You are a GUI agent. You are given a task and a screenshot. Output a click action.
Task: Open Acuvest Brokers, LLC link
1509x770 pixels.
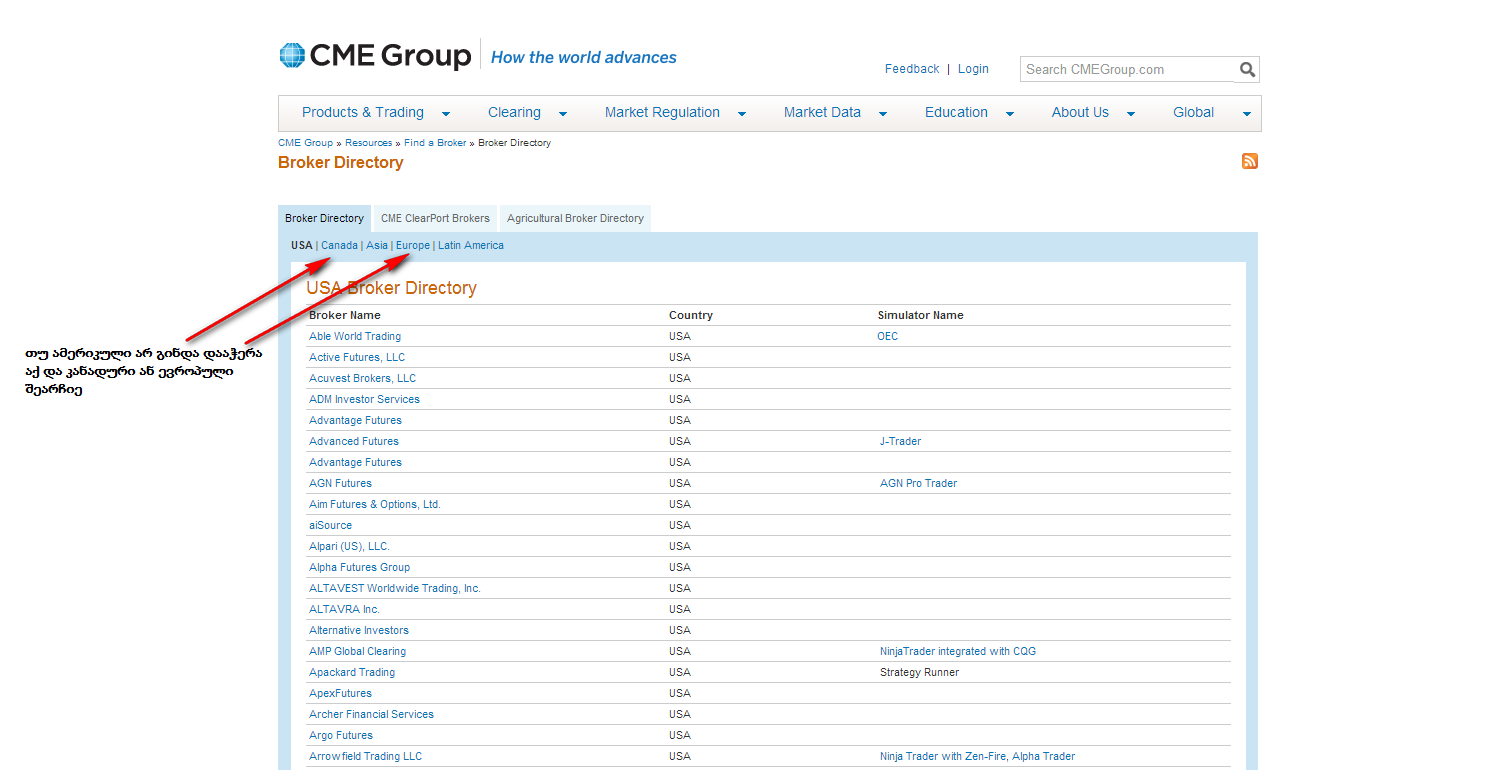coord(362,378)
